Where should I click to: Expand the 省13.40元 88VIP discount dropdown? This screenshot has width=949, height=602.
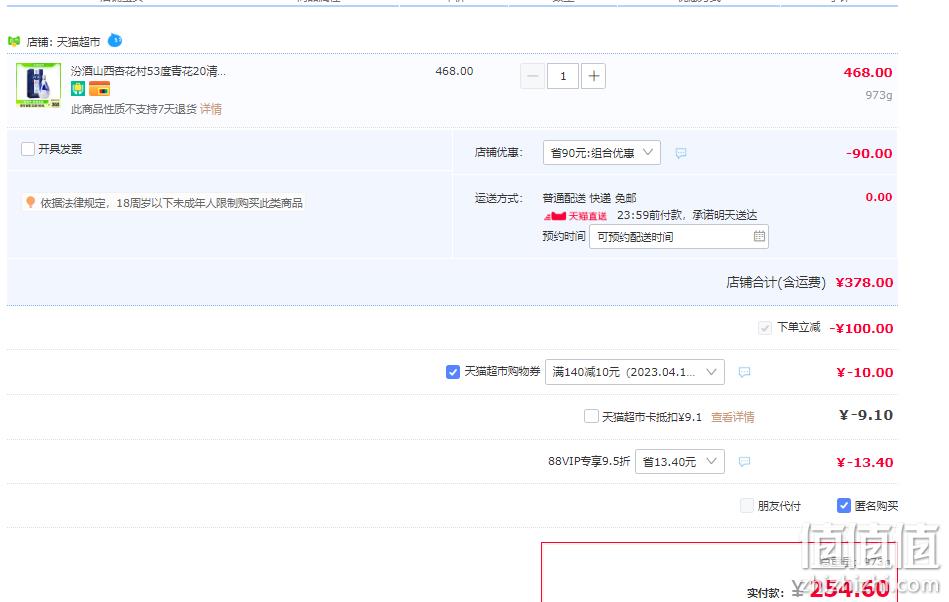point(680,462)
